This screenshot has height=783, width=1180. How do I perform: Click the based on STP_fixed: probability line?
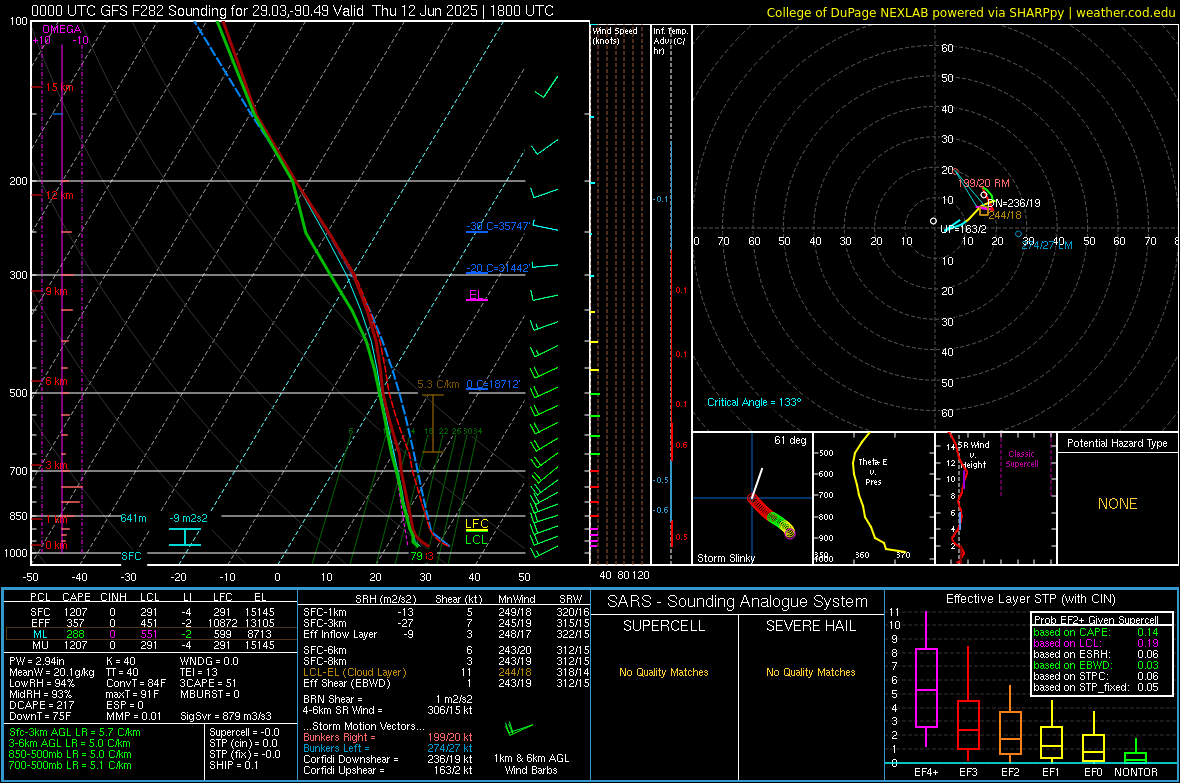(x=1096, y=687)
